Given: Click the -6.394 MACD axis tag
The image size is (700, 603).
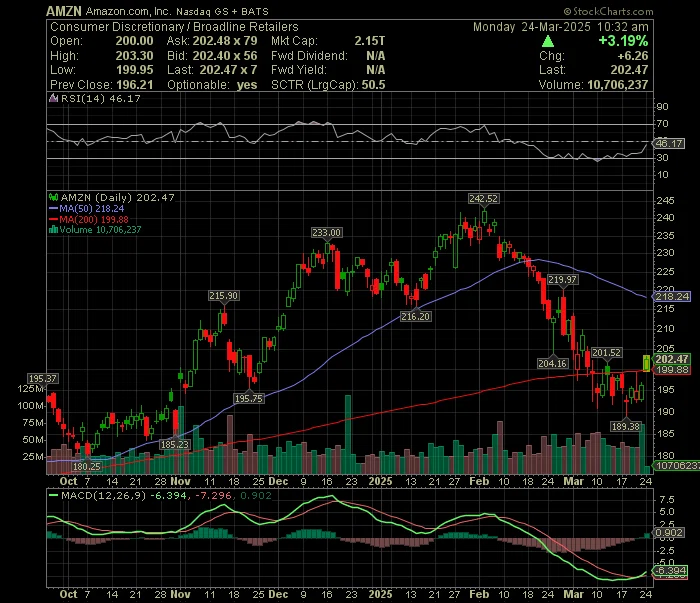Looking at the screenshot, I should (x=670, y=571).
